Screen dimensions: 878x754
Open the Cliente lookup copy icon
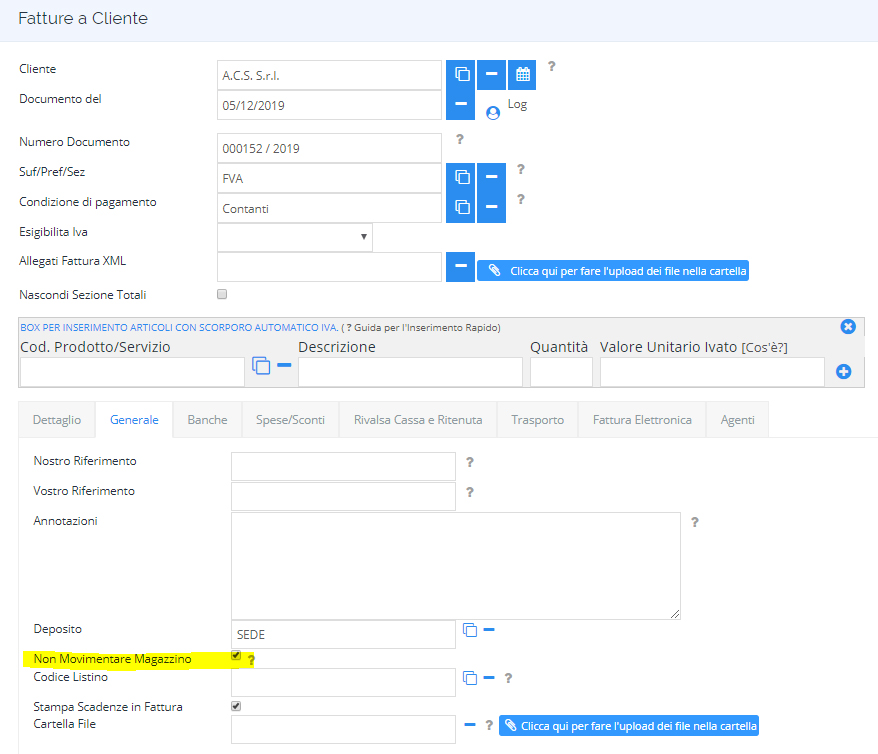click(x=461, y=74)
